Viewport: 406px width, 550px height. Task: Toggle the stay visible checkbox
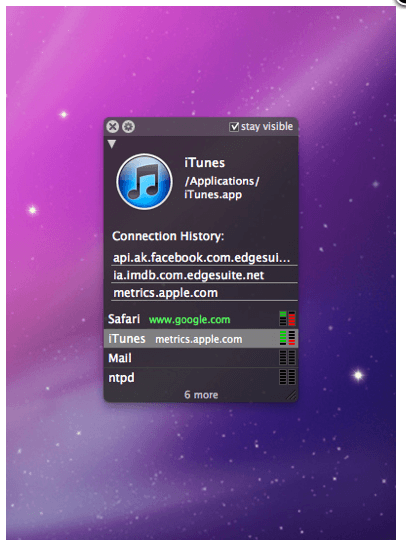[234, 127]
